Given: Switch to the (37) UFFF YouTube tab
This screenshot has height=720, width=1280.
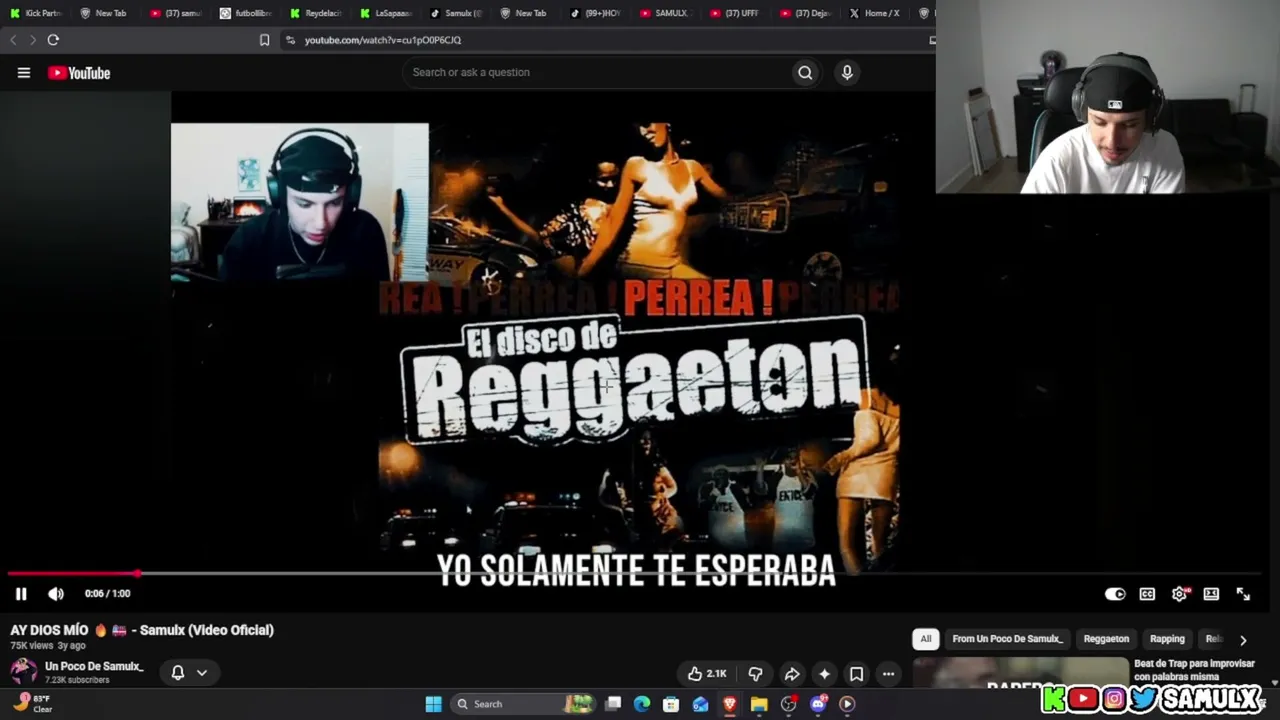Looking at the screenshot, I should (x=736, y=13).
